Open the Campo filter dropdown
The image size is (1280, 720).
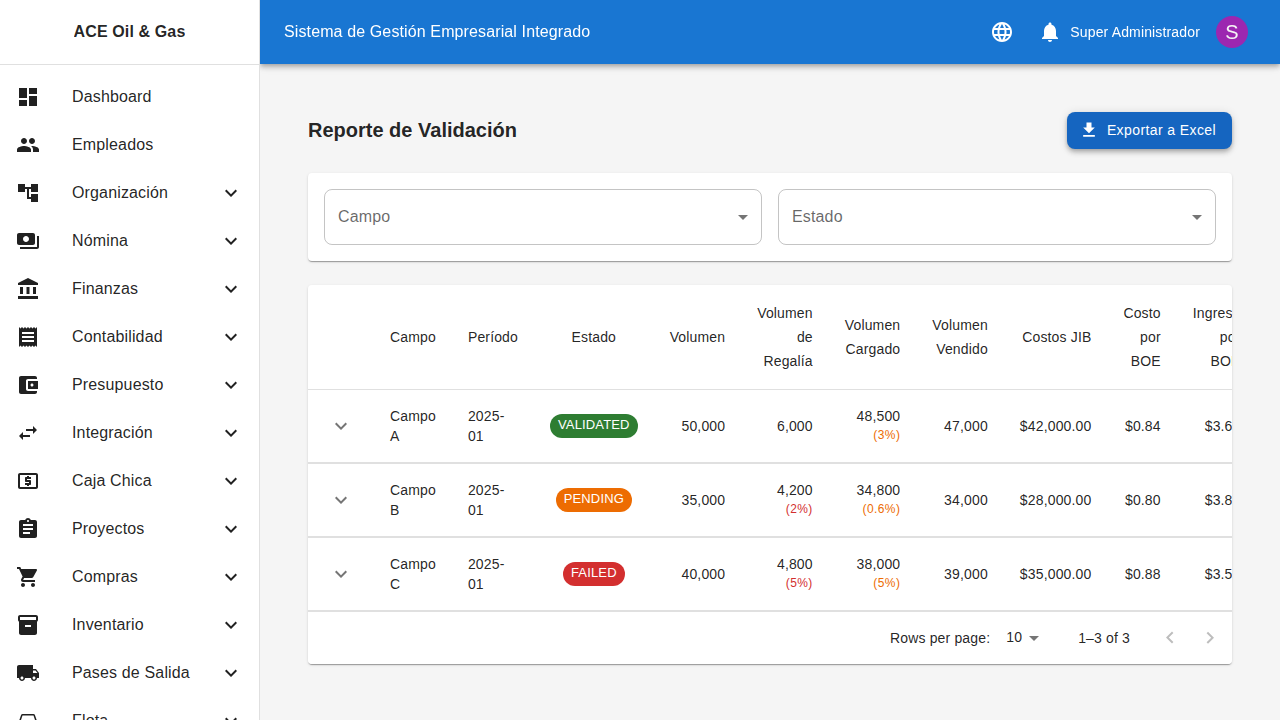click(542, 216)
